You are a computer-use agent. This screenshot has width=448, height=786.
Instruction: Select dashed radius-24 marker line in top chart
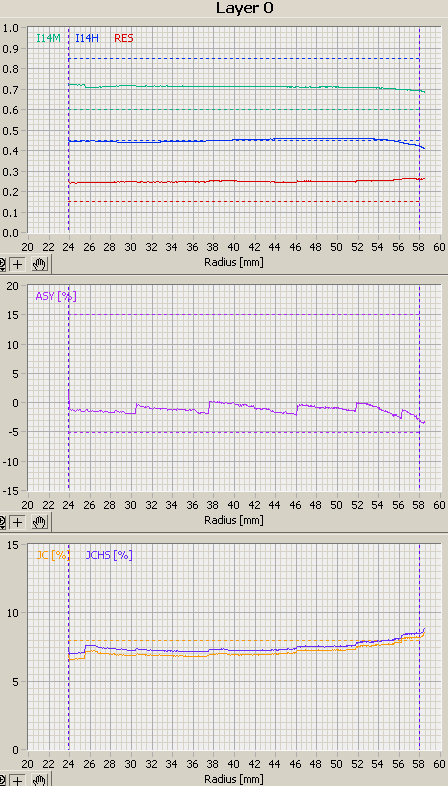coord(69,130)
